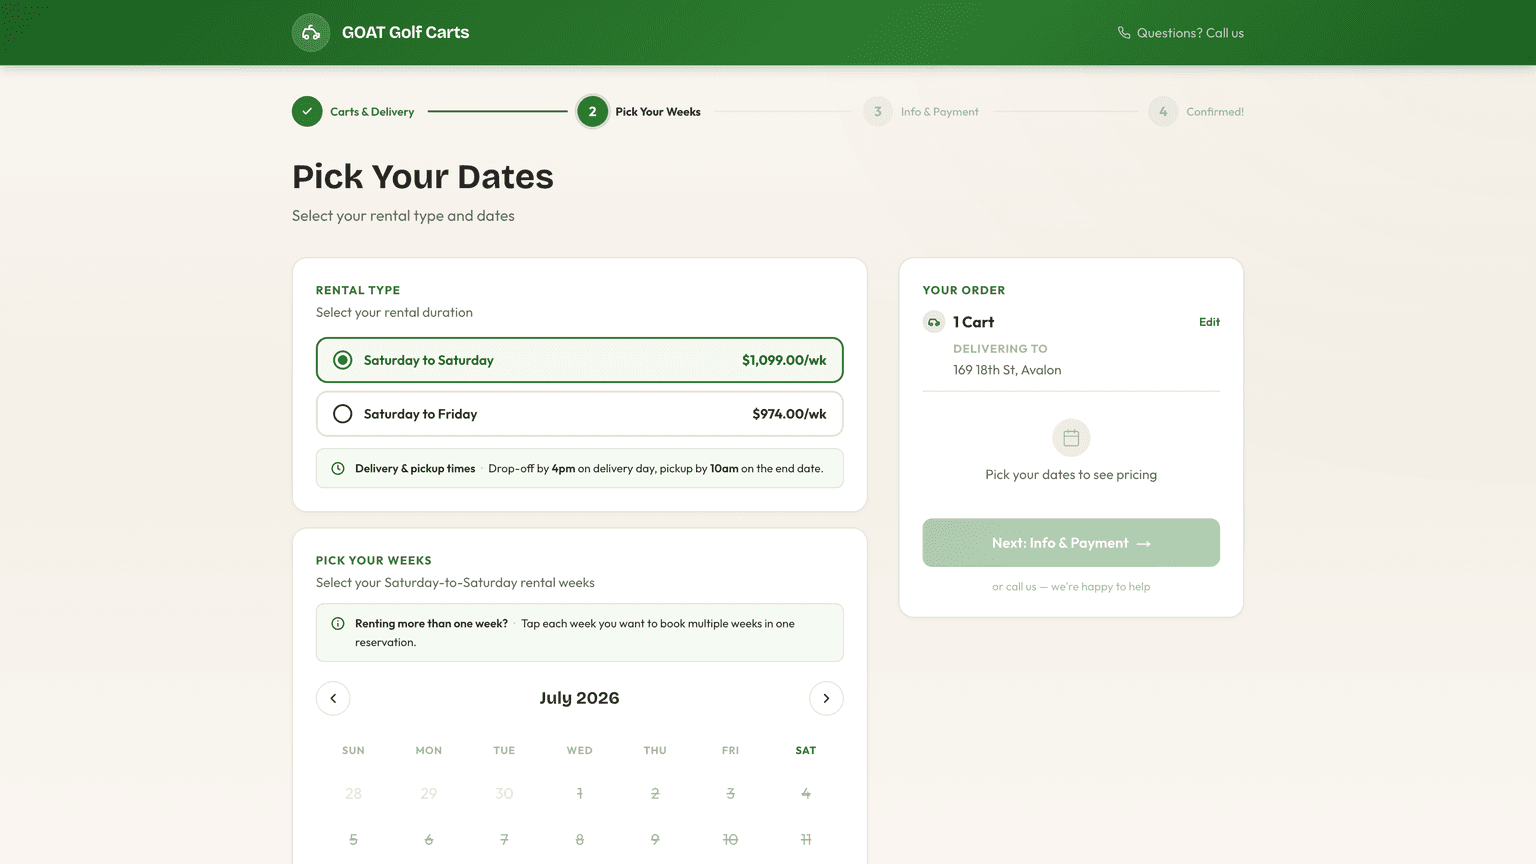Go to previous month with left chevron

(x=333, y=698)
